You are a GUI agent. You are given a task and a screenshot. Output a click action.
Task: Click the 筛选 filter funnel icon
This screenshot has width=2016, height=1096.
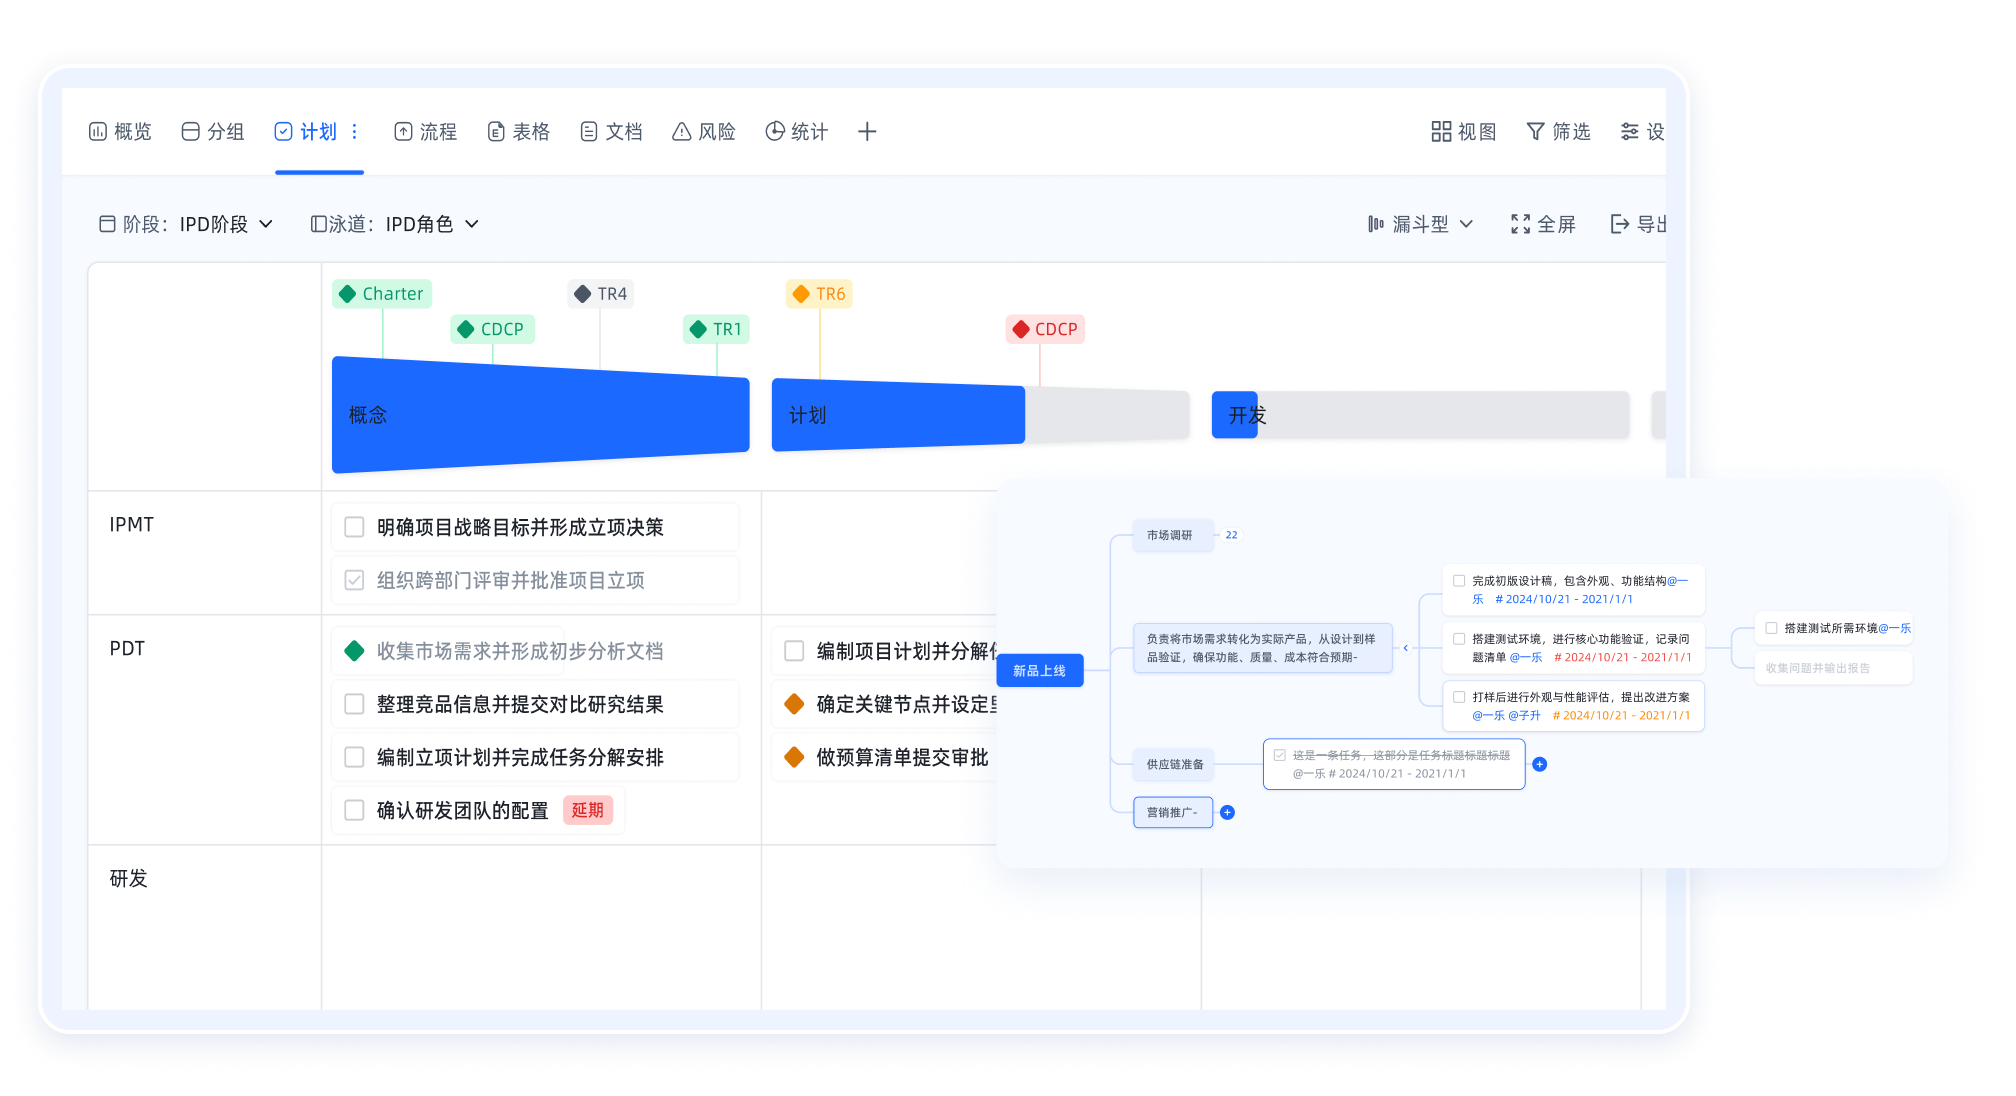click(x=1535, y=132)
